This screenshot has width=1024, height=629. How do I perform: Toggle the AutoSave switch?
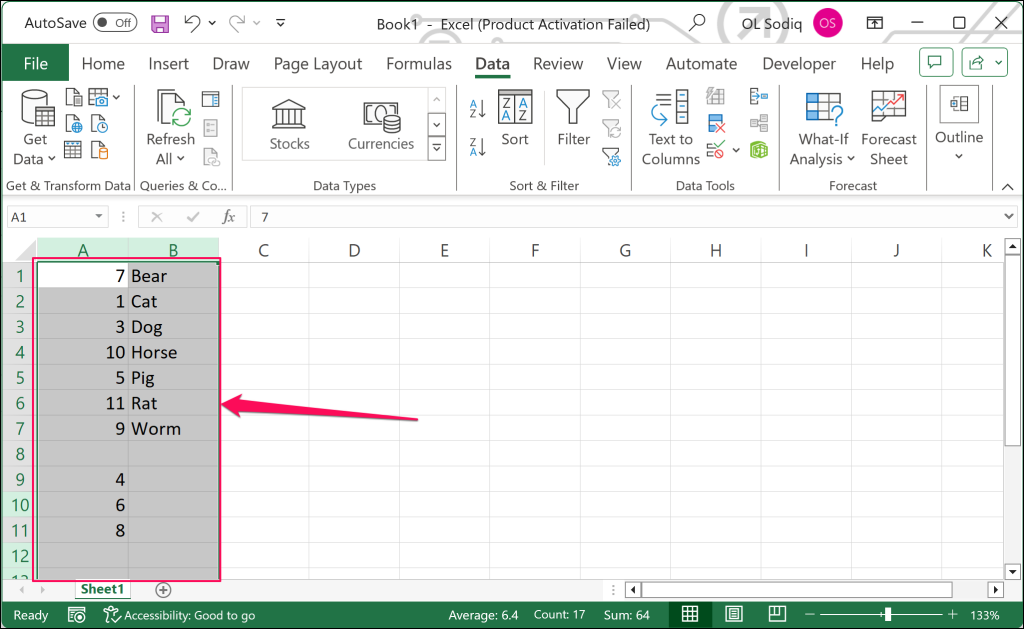[115, 23]
